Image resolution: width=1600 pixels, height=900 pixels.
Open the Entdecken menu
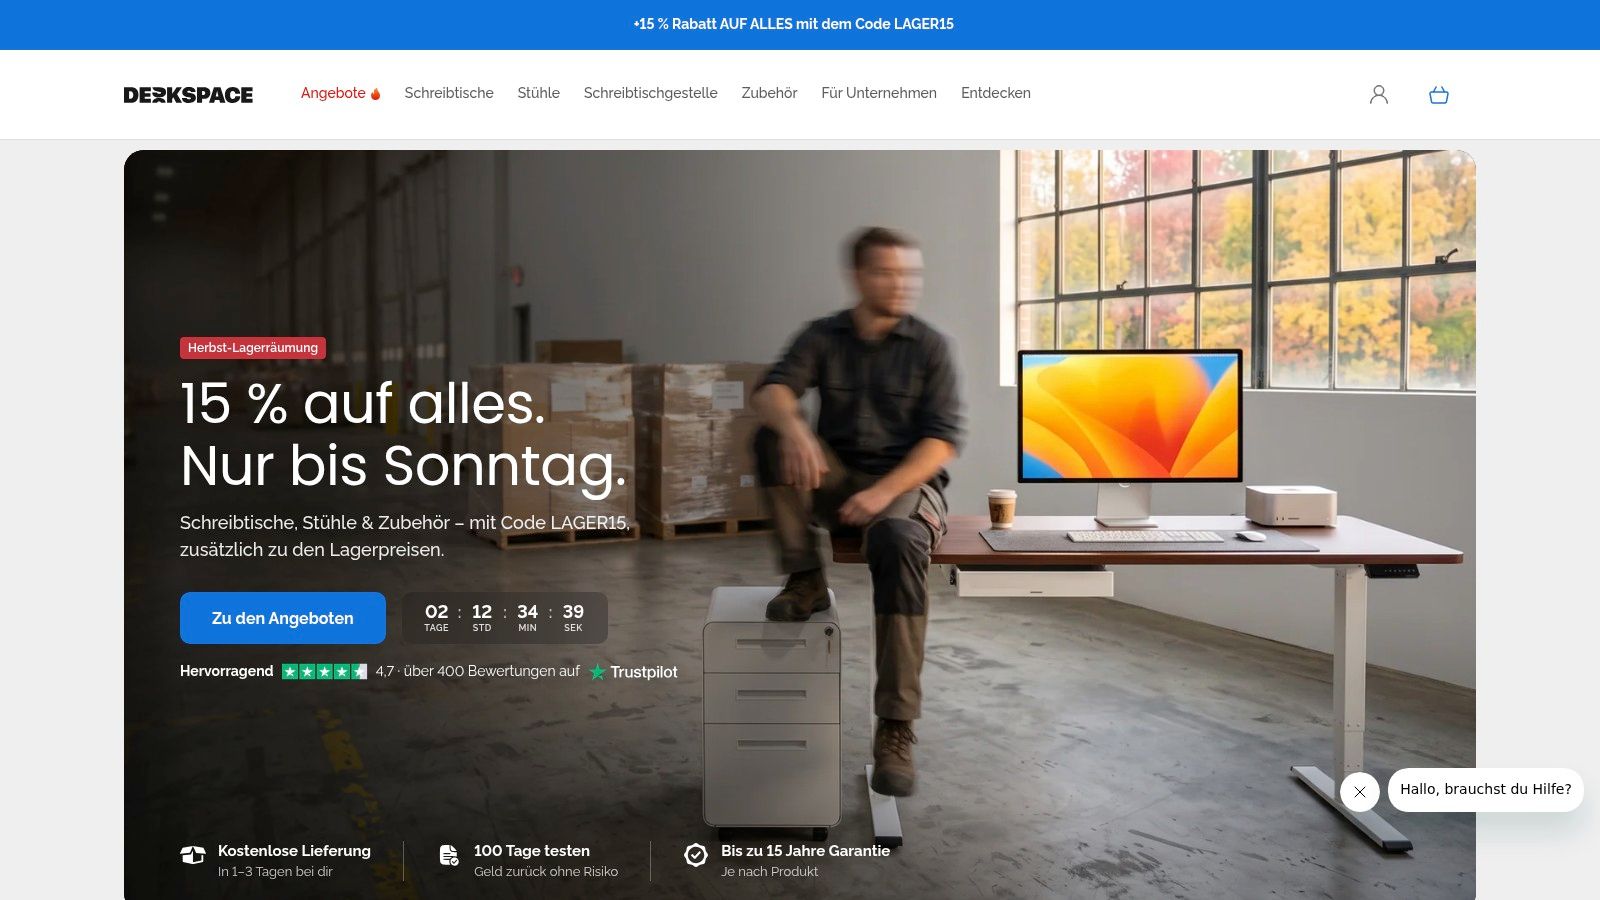[x=996, y=93]
